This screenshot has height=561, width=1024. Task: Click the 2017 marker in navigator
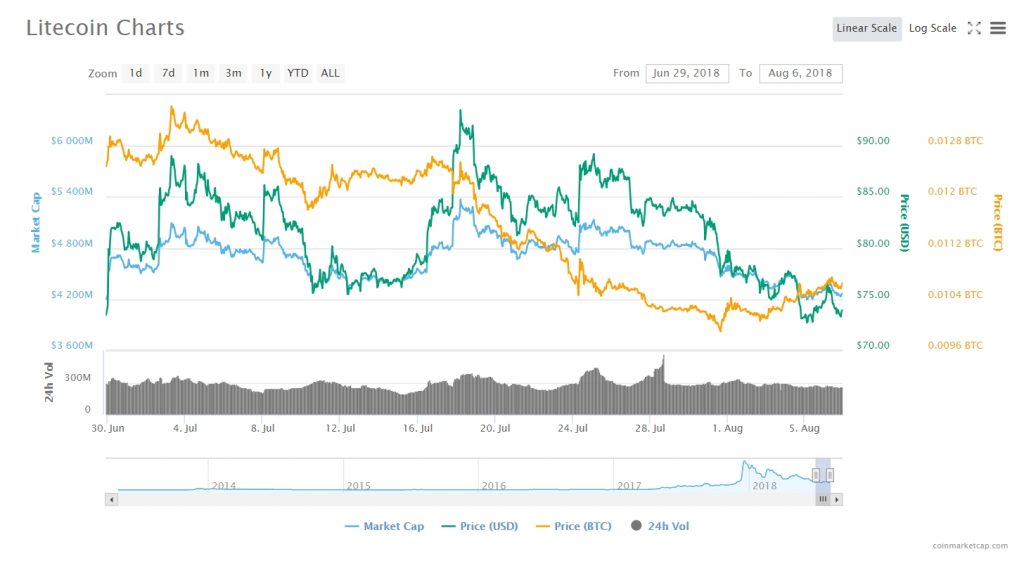point(629,486)
